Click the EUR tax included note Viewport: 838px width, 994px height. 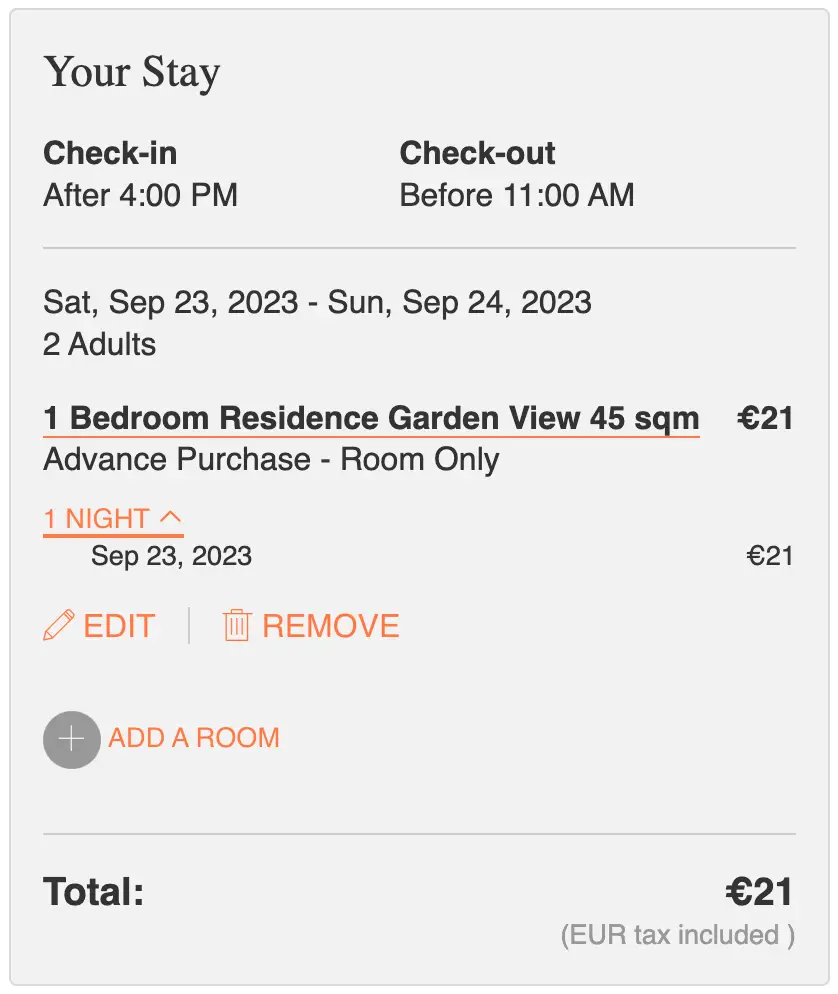tap(677, 936)
